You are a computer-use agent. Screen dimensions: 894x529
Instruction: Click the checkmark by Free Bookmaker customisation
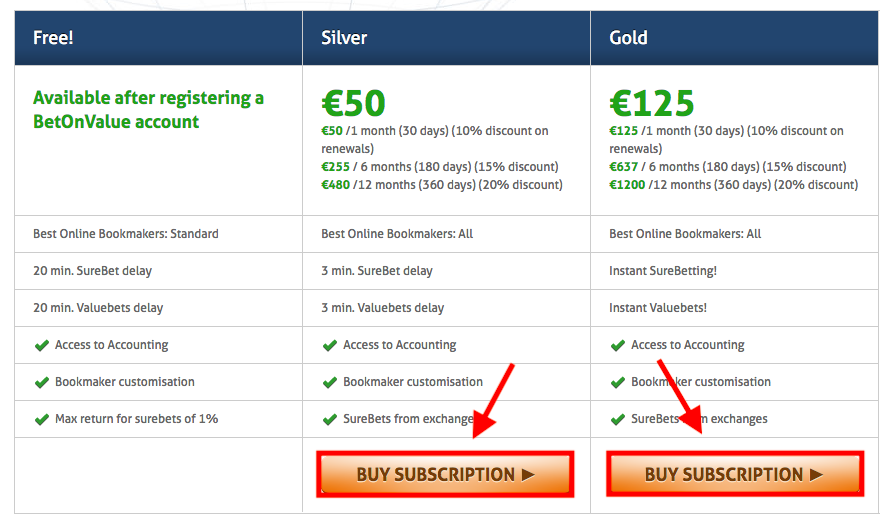[x=42, y=382]
